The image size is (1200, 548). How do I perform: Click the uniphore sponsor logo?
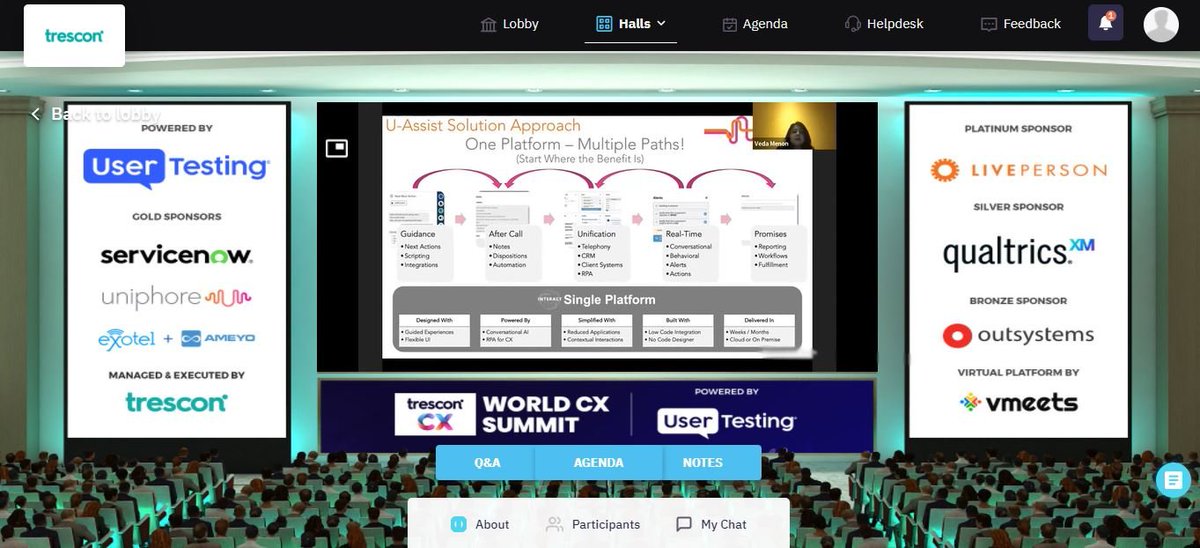tap(176, 298)
